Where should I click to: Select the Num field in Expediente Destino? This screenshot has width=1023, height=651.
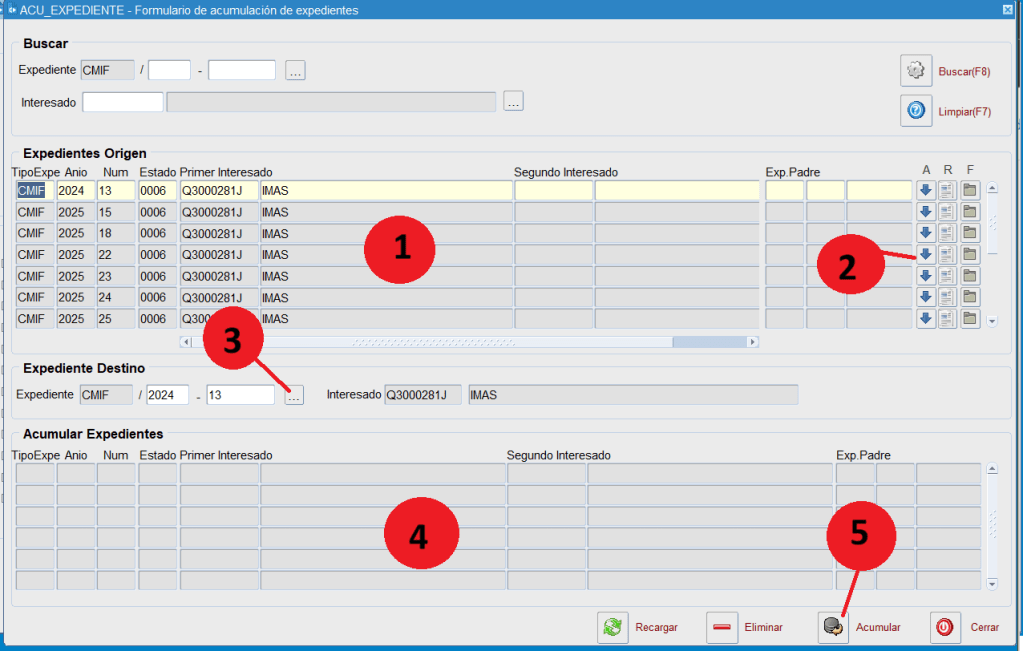coord(240,395)
